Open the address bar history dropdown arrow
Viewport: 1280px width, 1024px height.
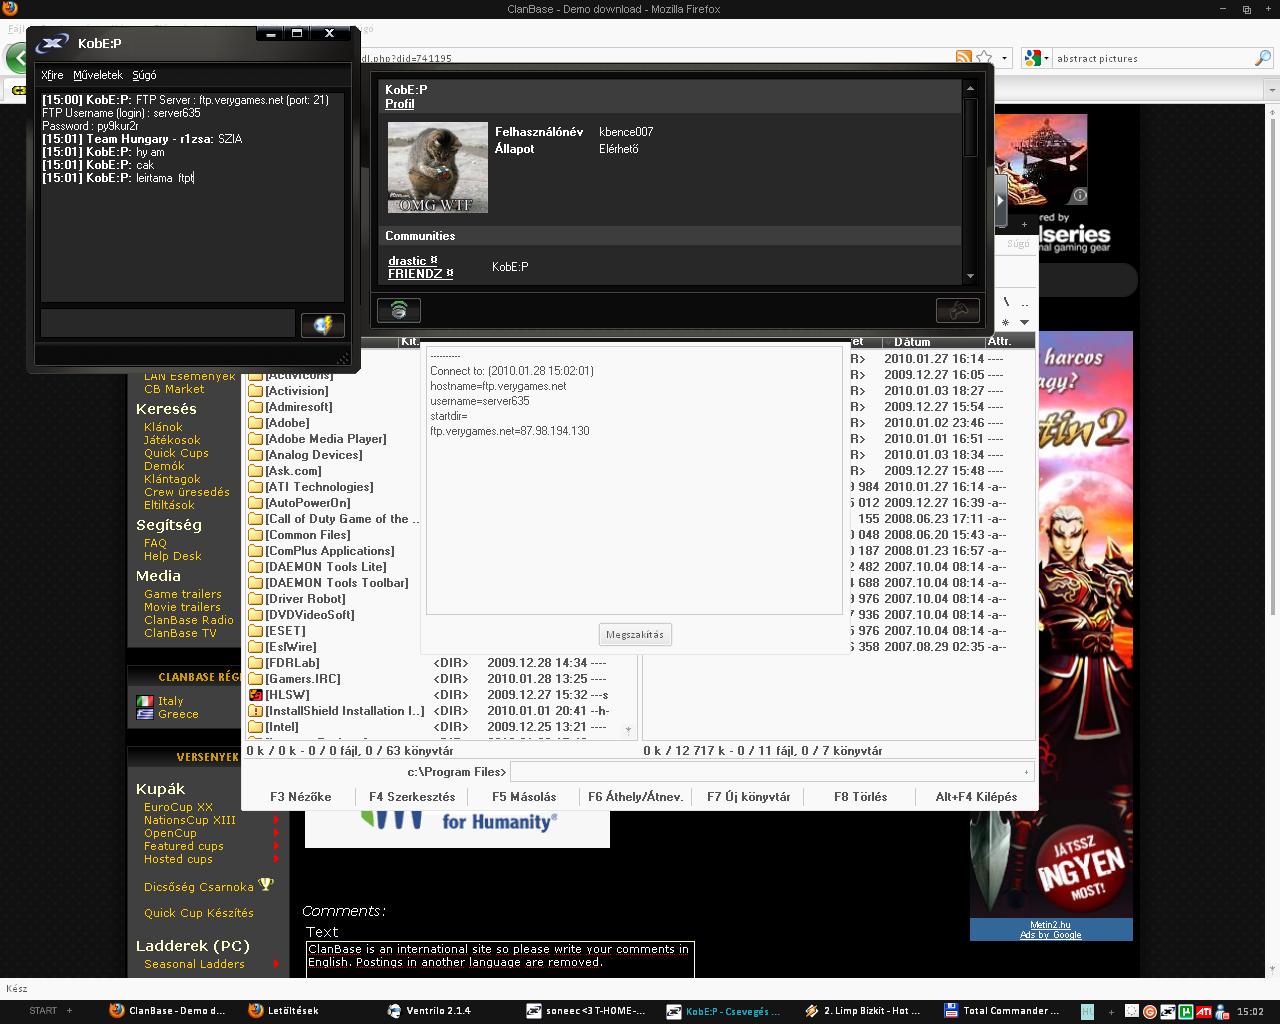pos(1005,58)
